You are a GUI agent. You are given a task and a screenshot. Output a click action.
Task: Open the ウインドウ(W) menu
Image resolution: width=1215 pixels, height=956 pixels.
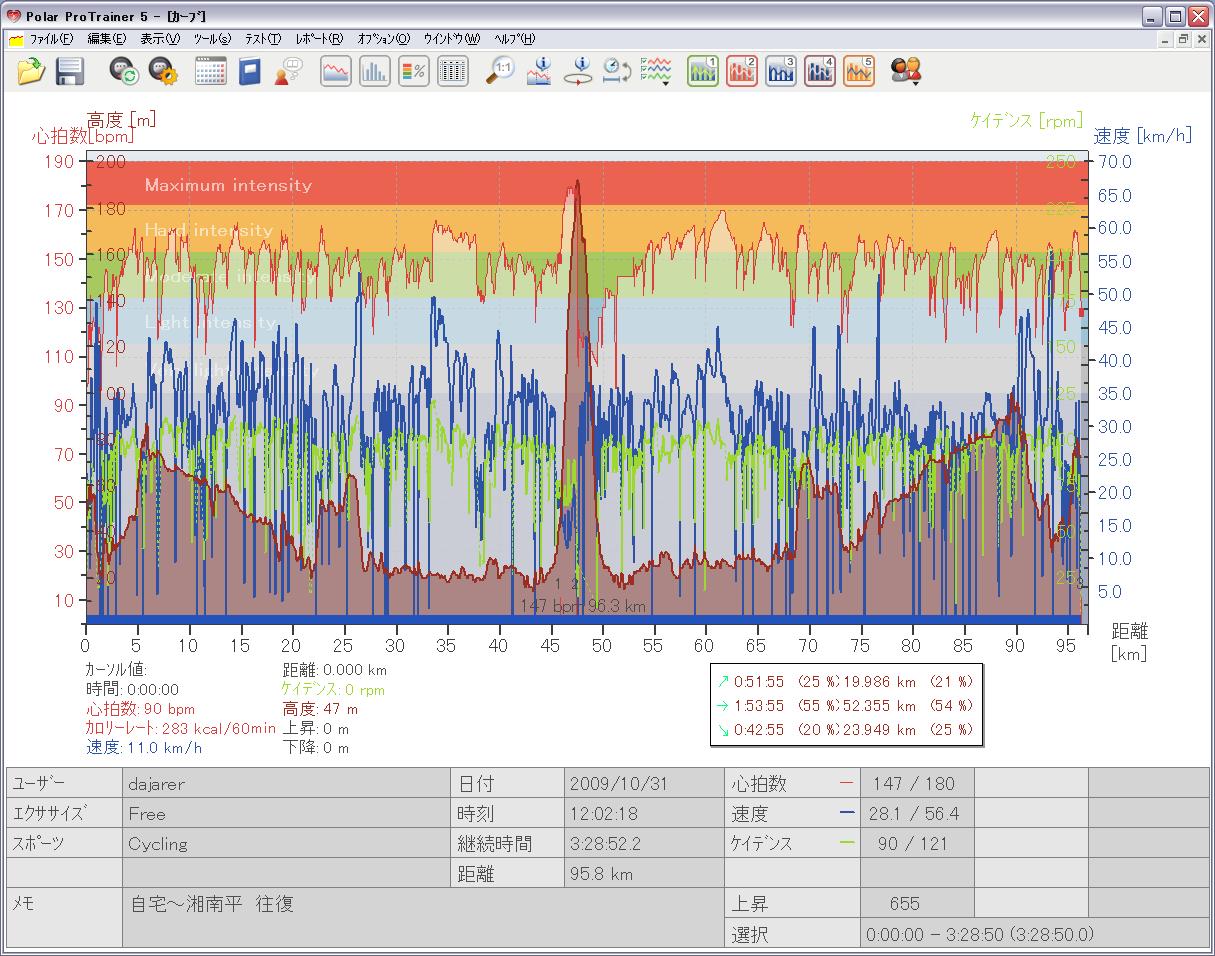[452, 39]
